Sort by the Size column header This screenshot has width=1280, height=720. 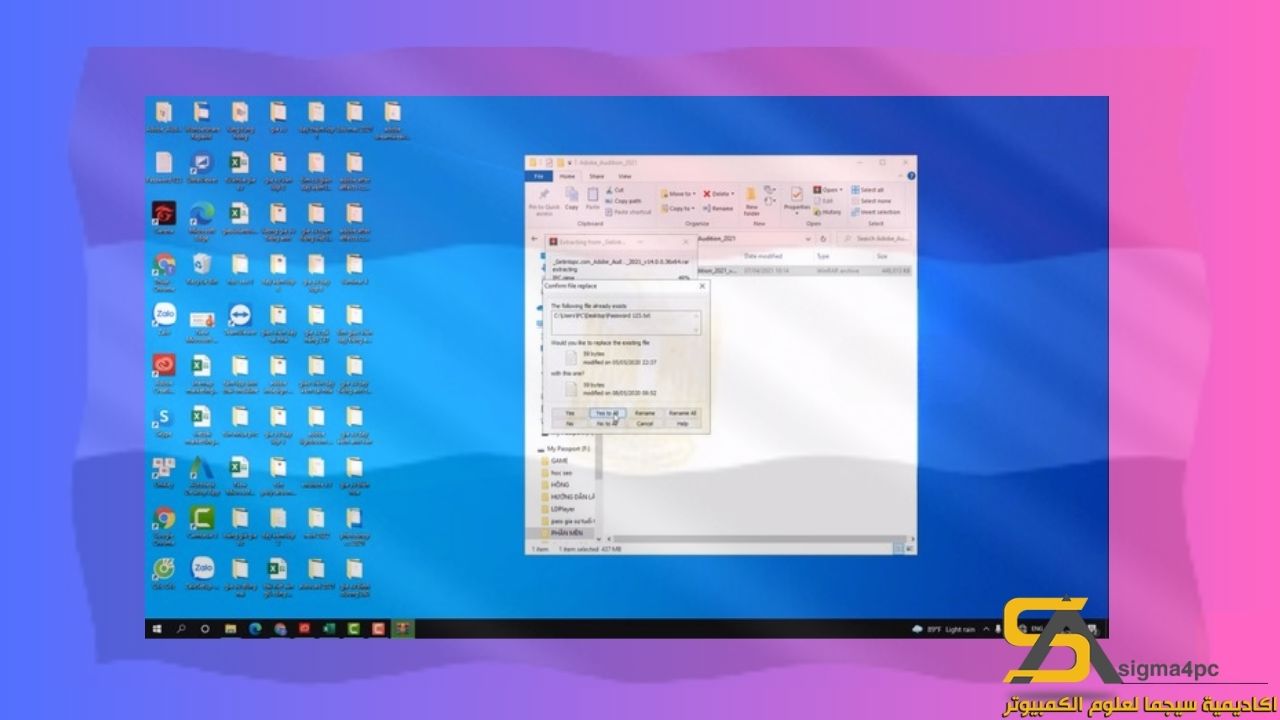882,256
